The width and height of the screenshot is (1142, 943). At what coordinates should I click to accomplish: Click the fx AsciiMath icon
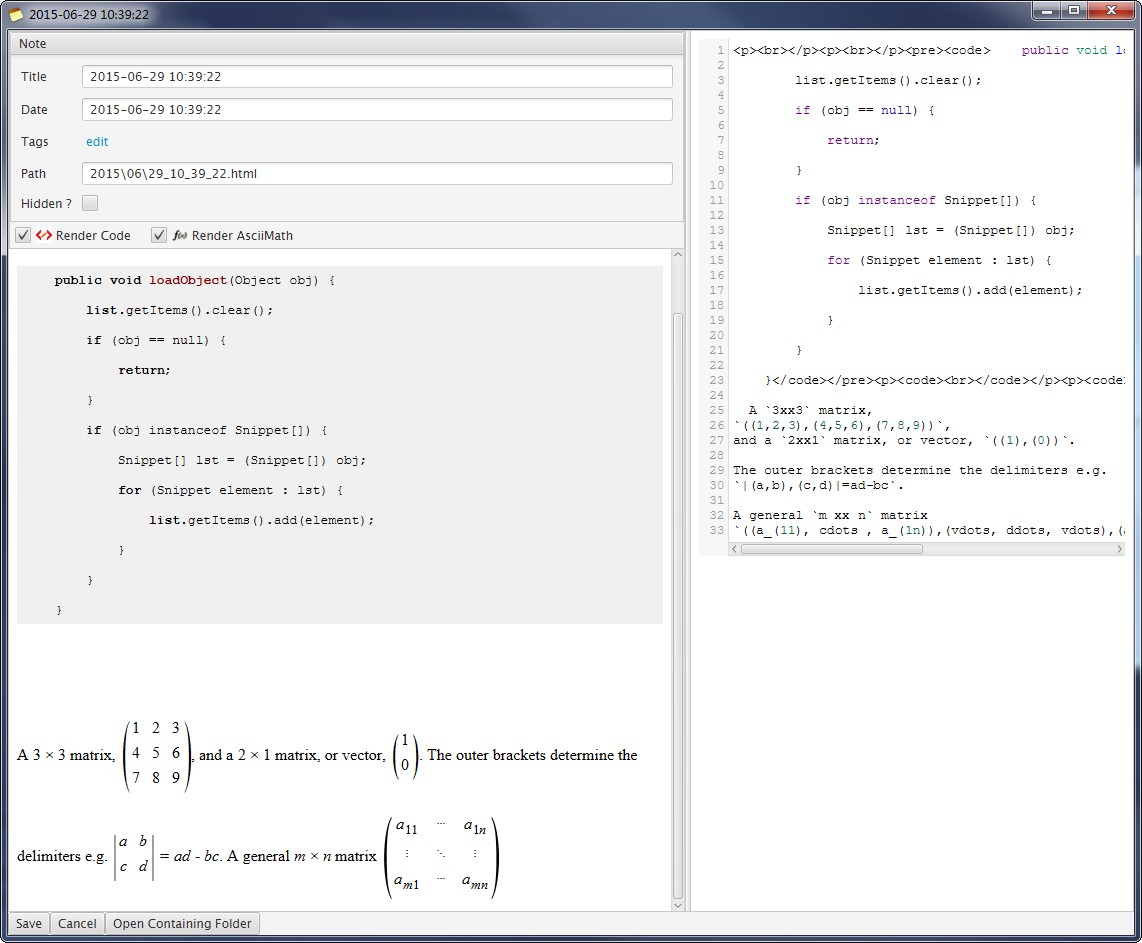(x=180, y=236)
